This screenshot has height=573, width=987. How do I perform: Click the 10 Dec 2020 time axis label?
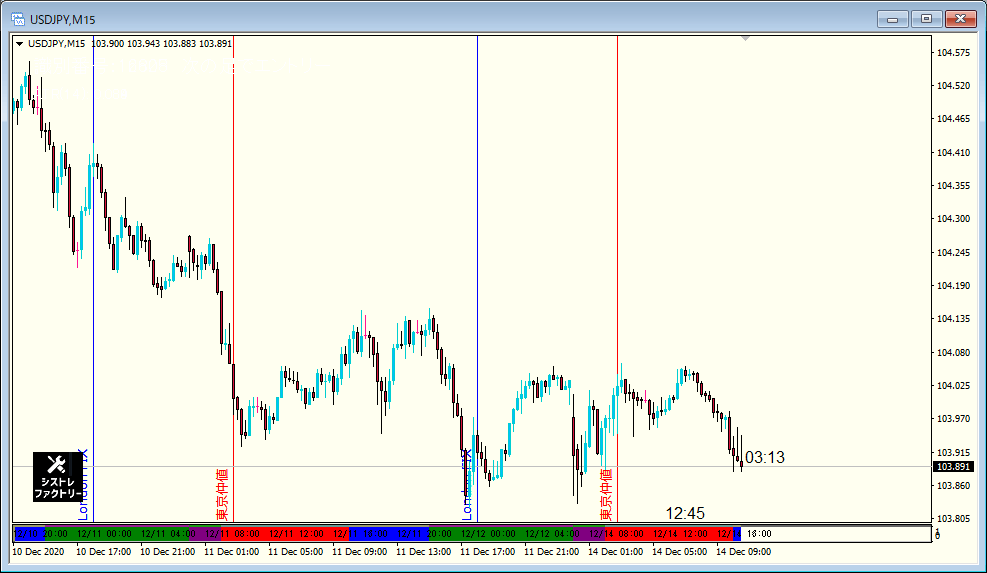click(38, 552)
